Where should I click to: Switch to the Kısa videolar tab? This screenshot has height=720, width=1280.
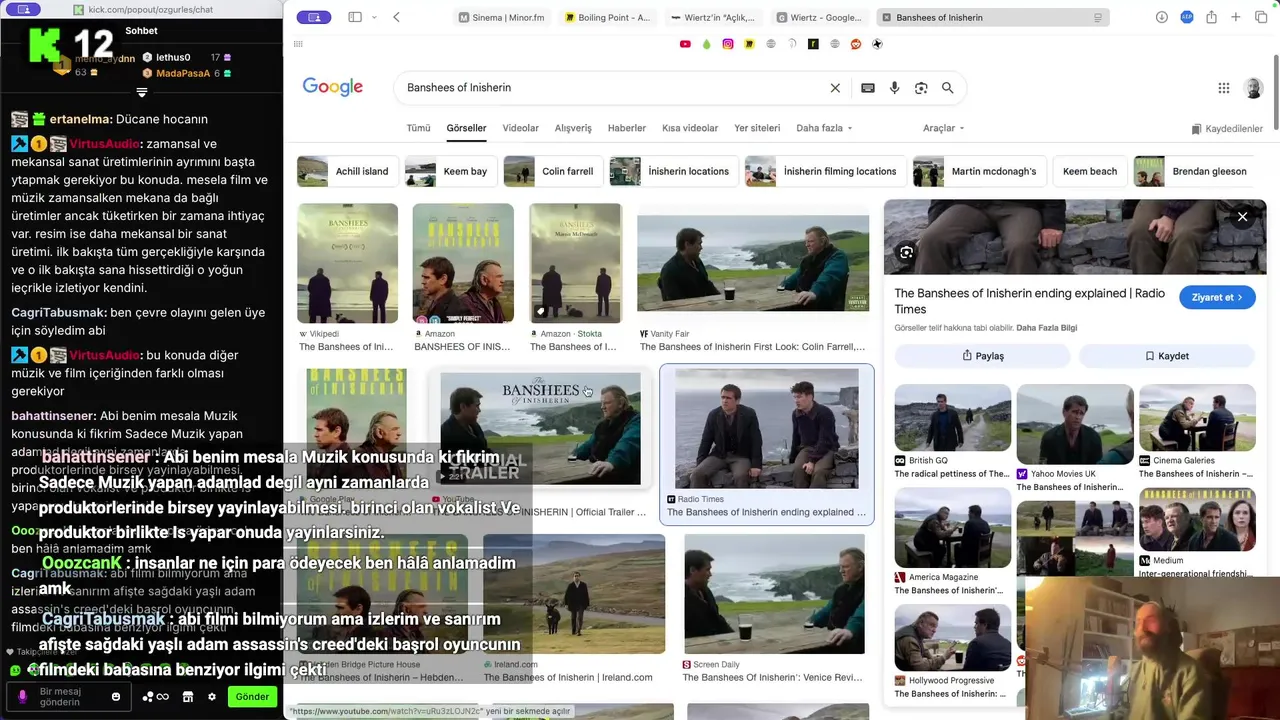click(x=690, y=128)
